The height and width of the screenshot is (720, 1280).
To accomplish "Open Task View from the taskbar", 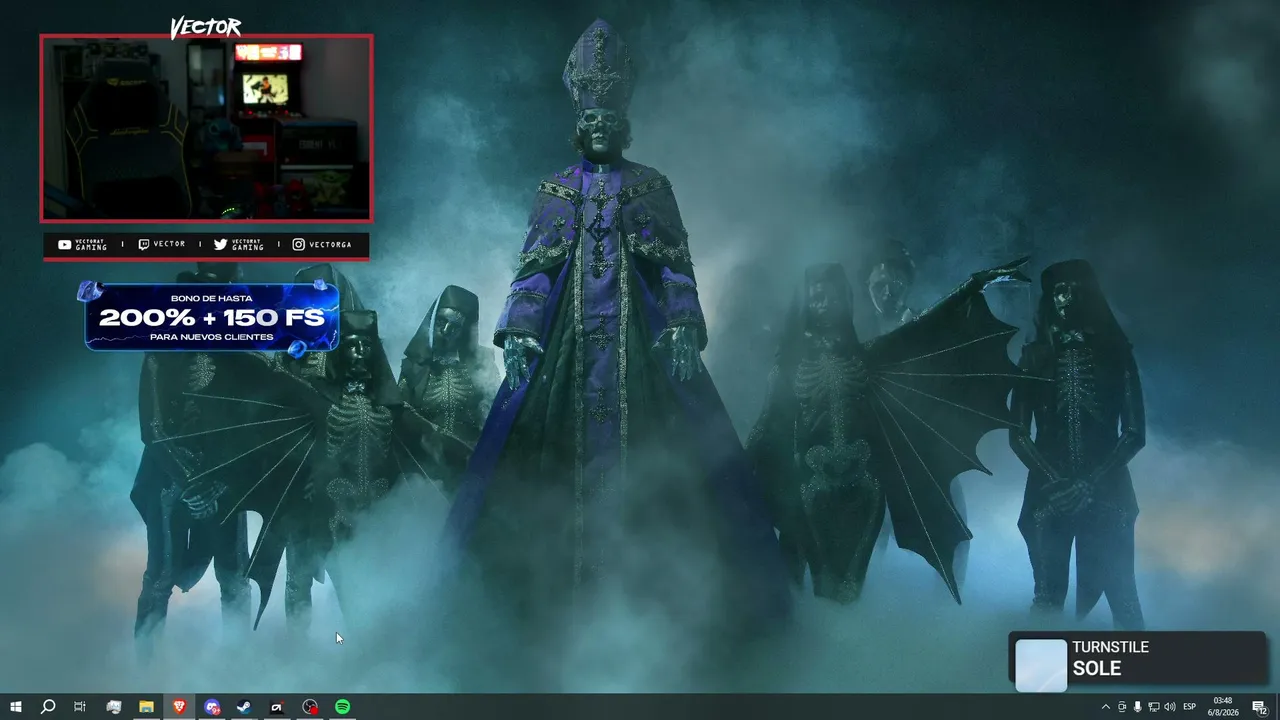I will coord(80,707).
